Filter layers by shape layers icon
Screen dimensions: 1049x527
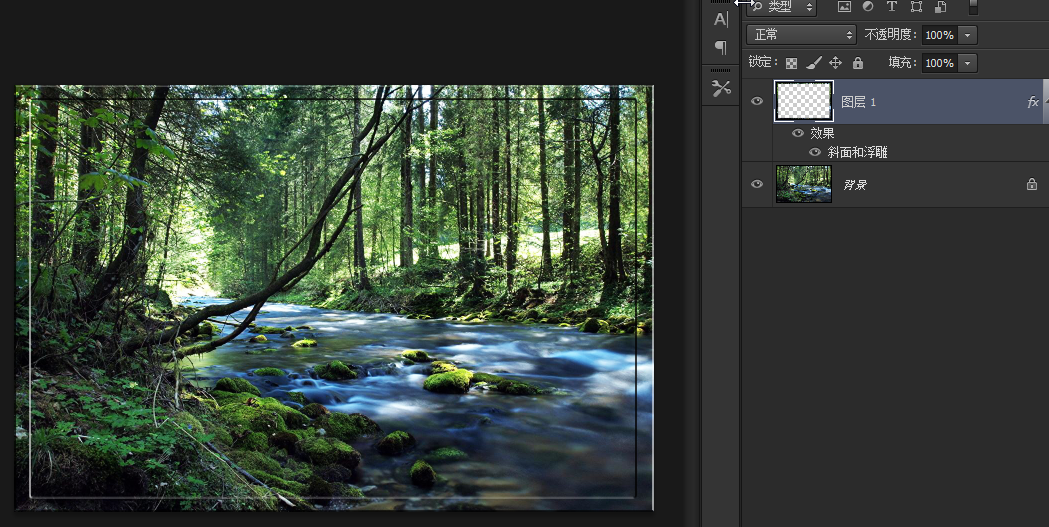(917, 7)
